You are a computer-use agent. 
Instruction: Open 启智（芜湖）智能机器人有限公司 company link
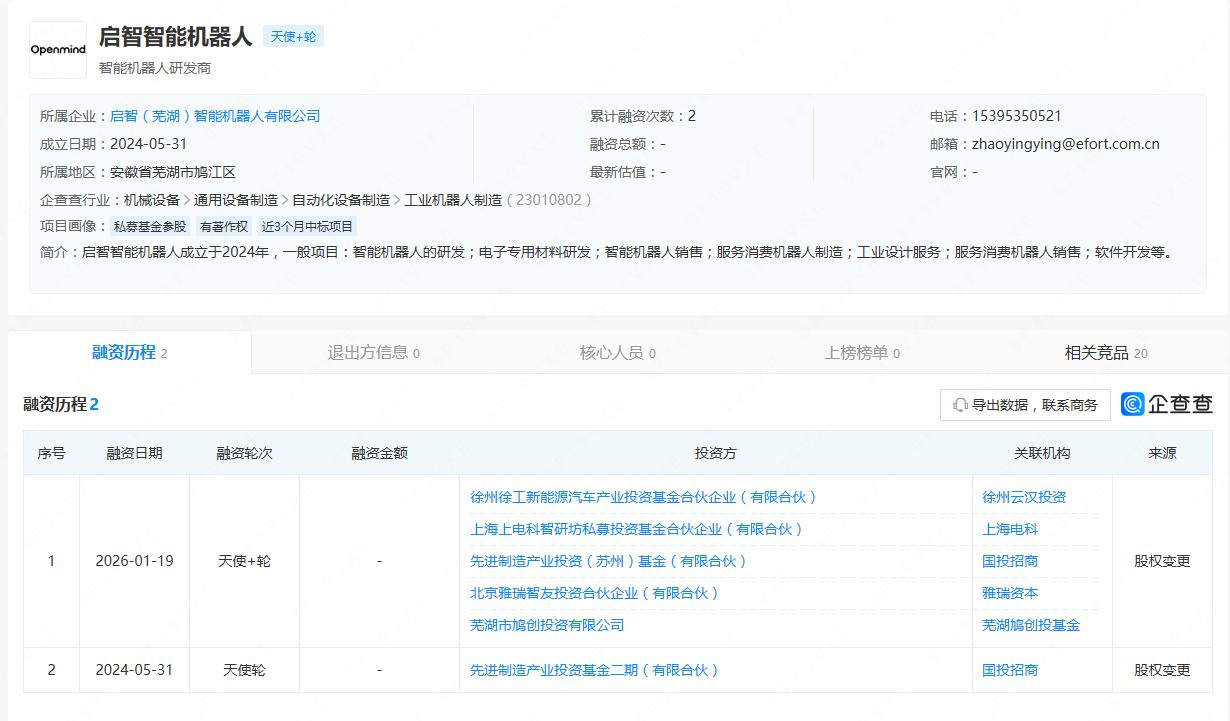coord(215,116)
